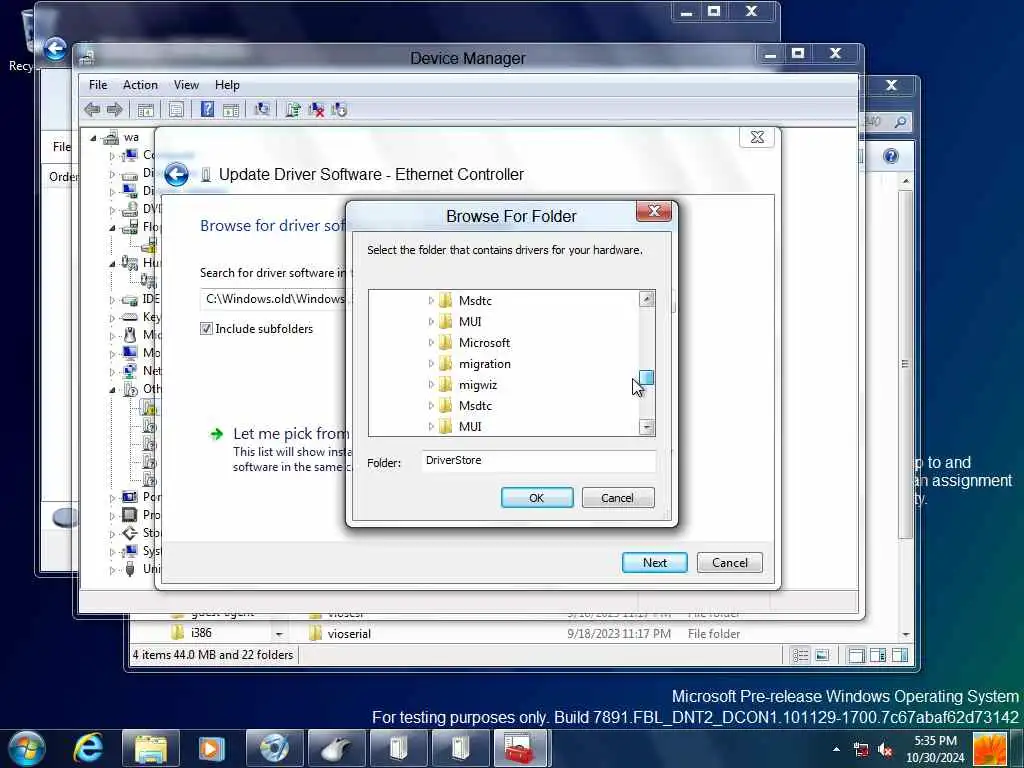
Task: Toggle Explorer navigation pane layout icon
Action: [856, 655]
